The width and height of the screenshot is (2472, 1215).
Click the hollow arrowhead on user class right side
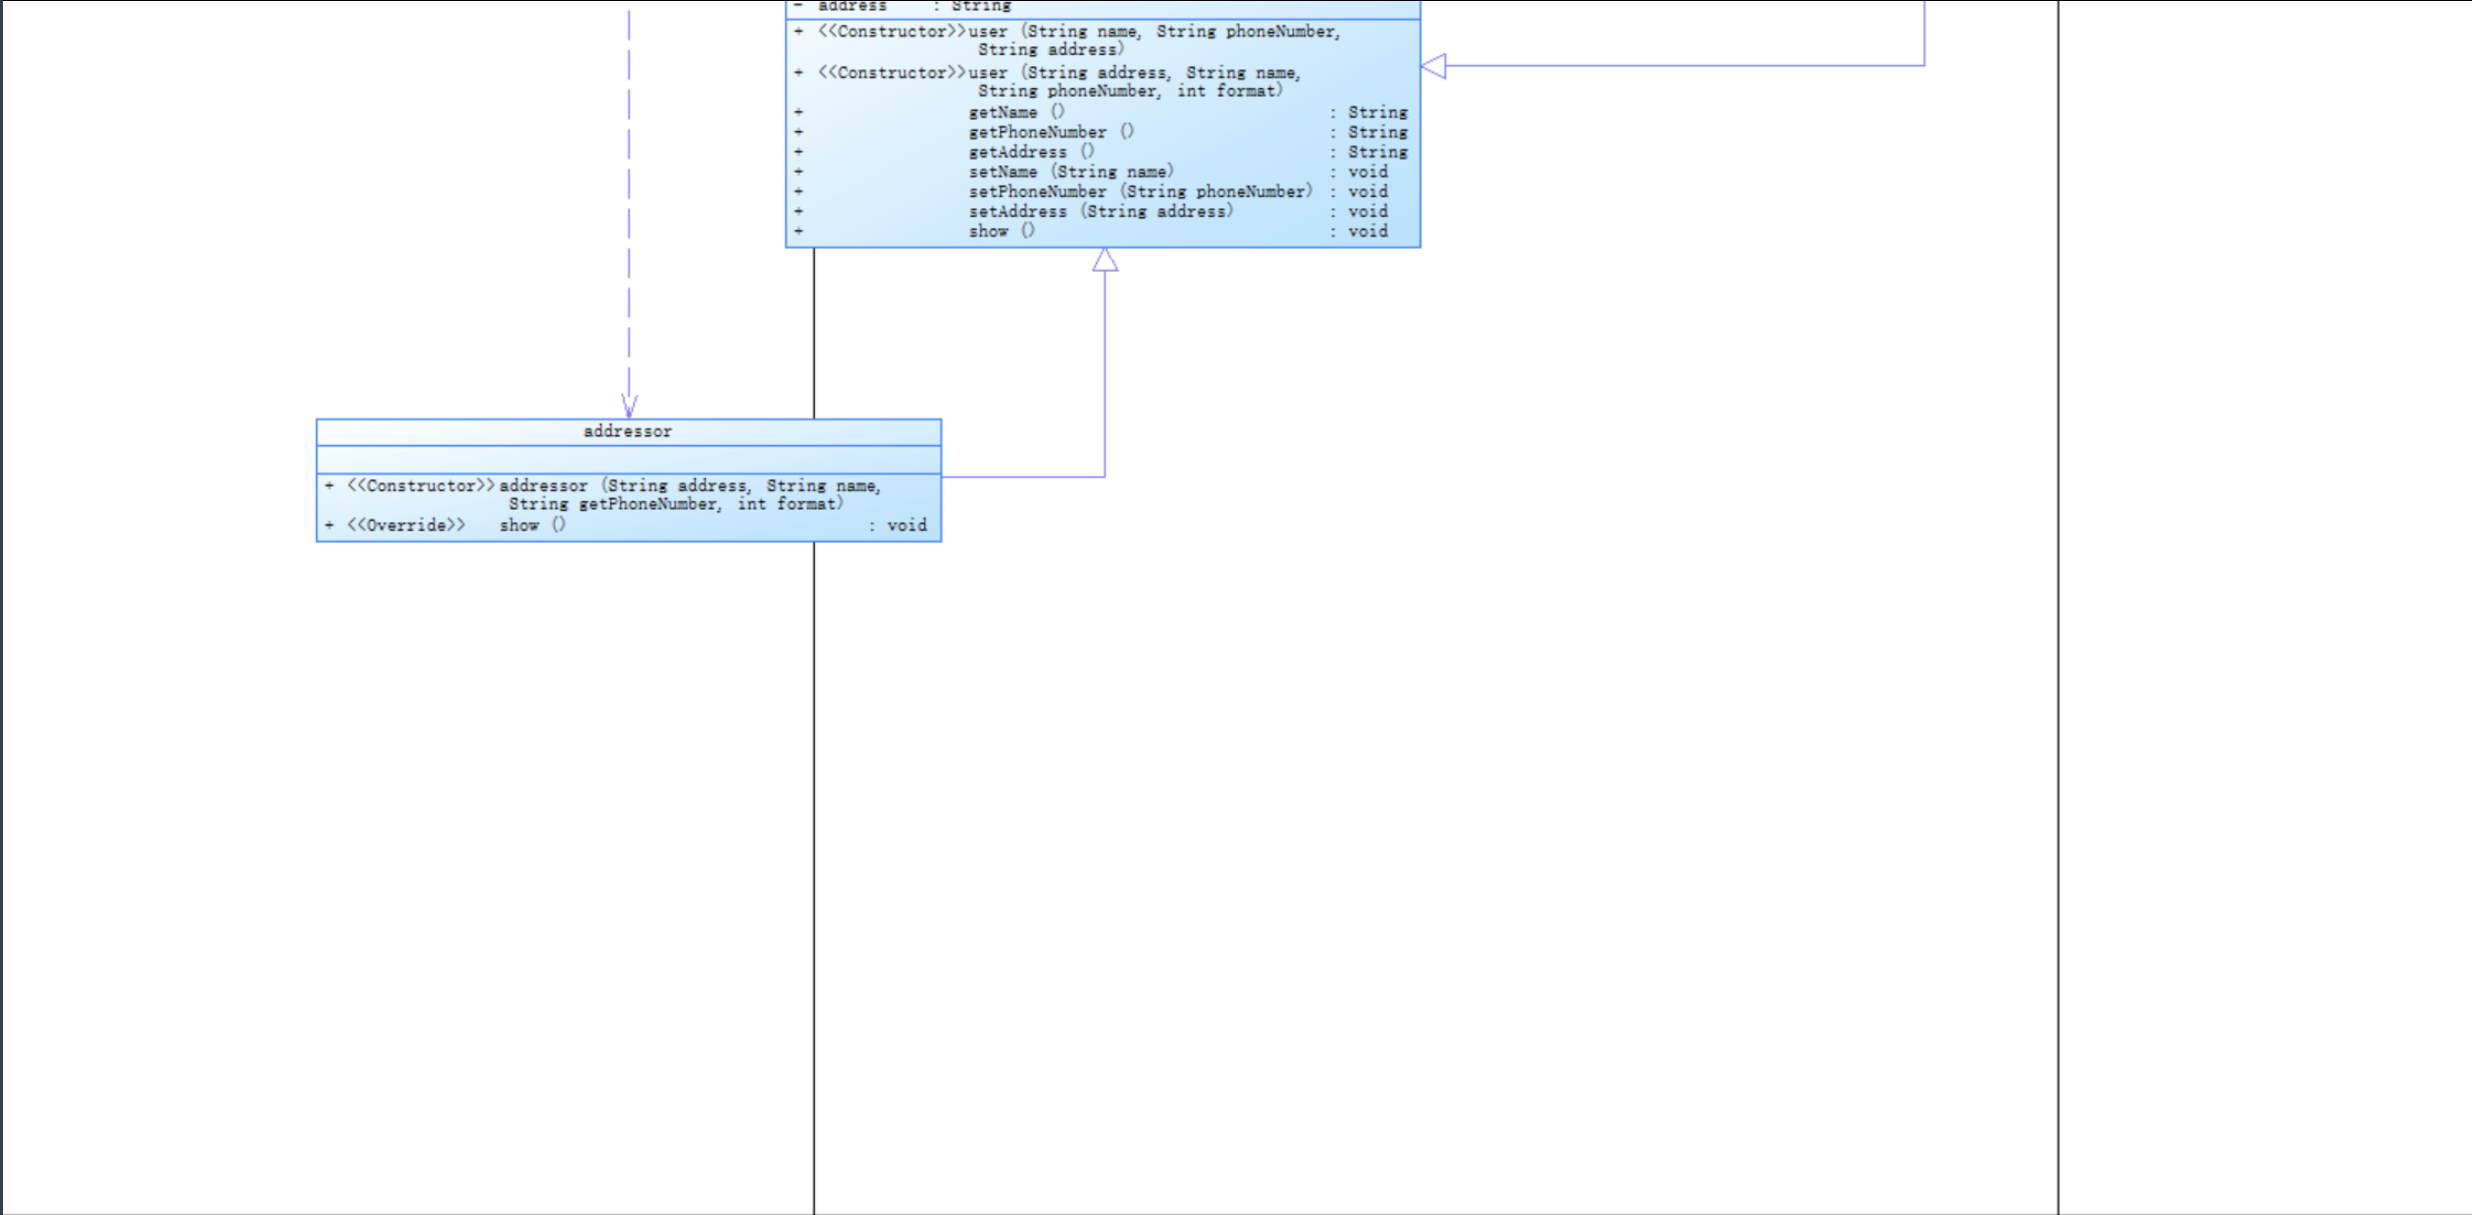click(x=1434, y=67)
